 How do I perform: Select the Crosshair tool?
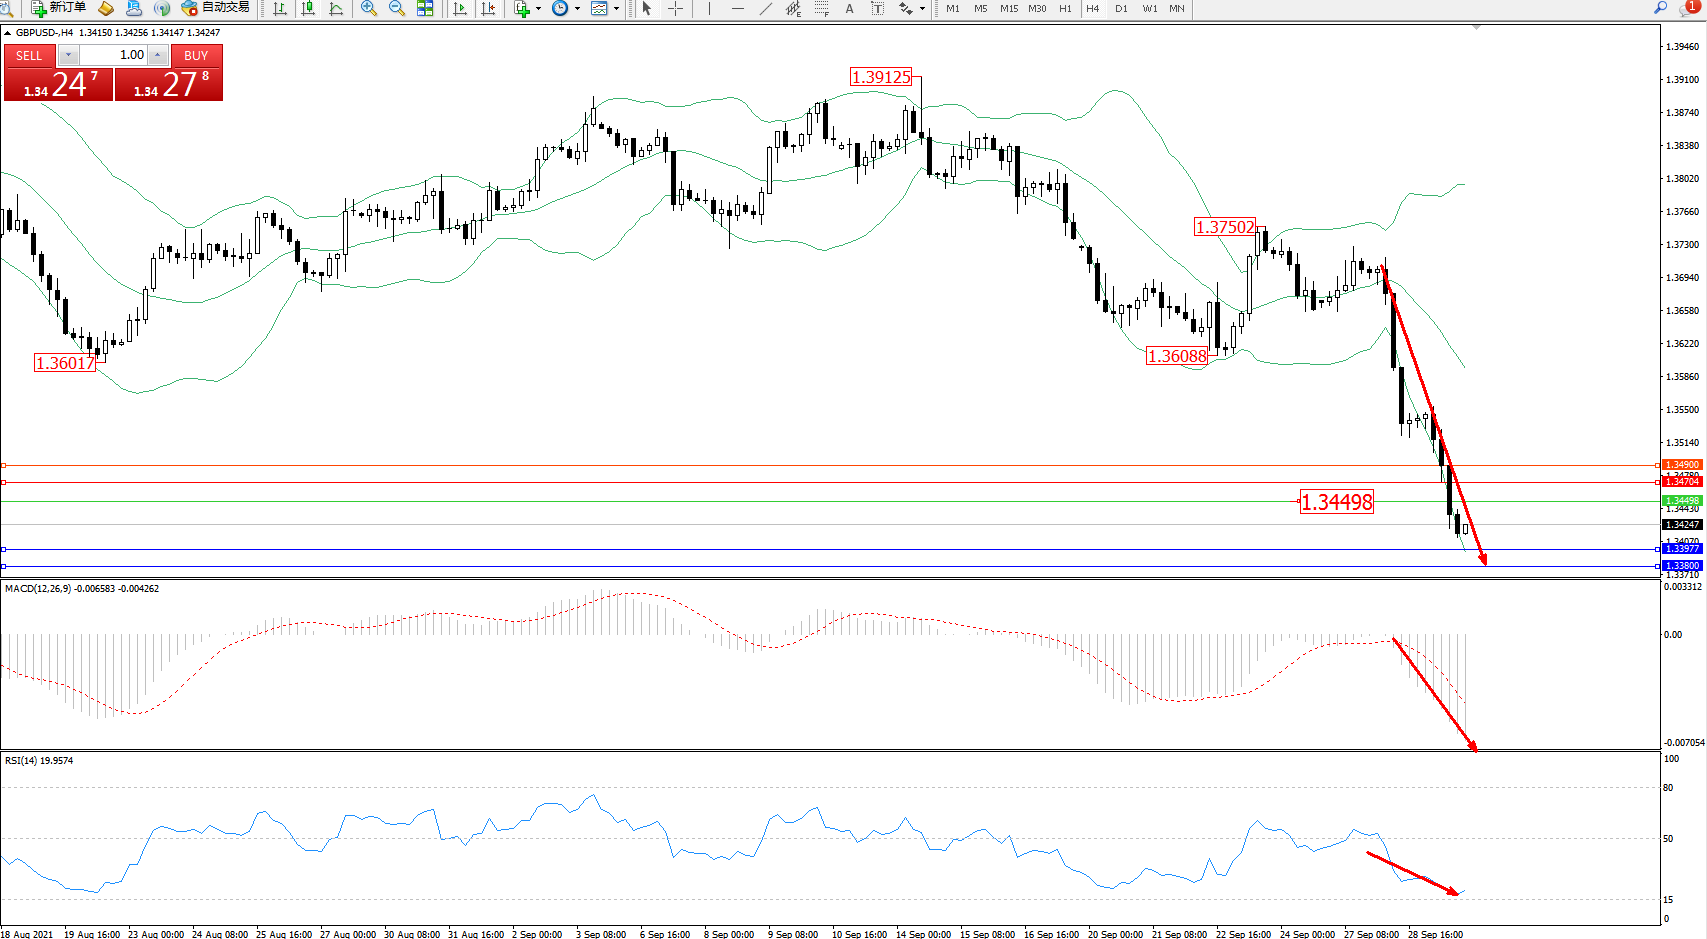coord(676,8)
